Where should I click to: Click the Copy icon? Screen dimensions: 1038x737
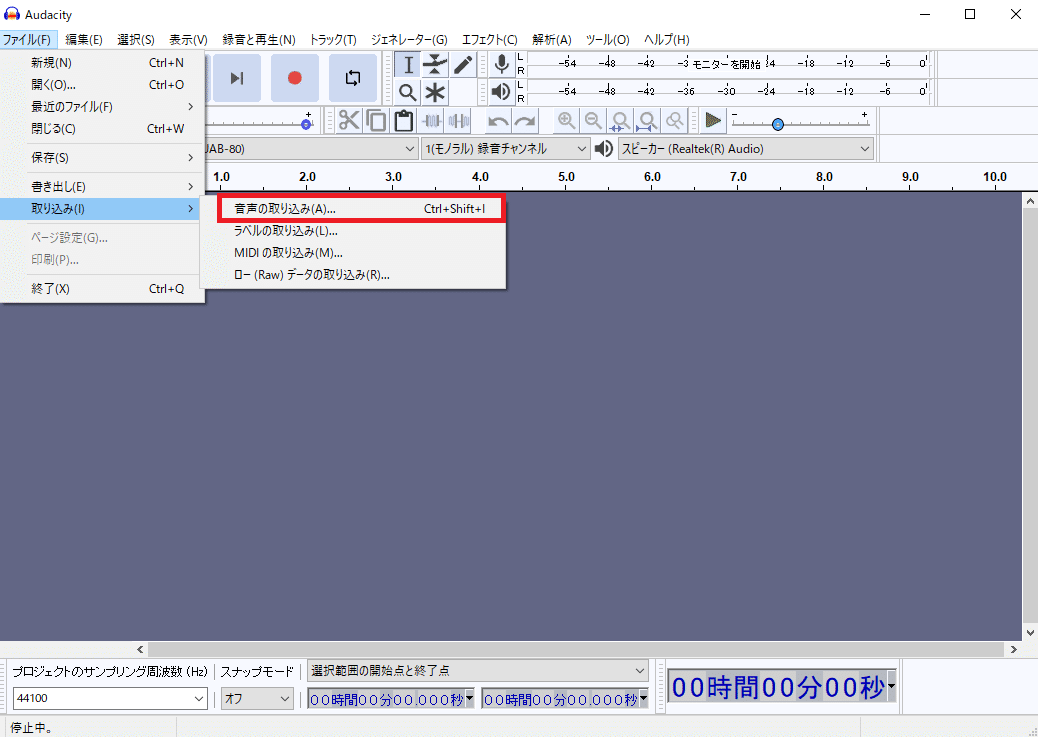(376, 121)
